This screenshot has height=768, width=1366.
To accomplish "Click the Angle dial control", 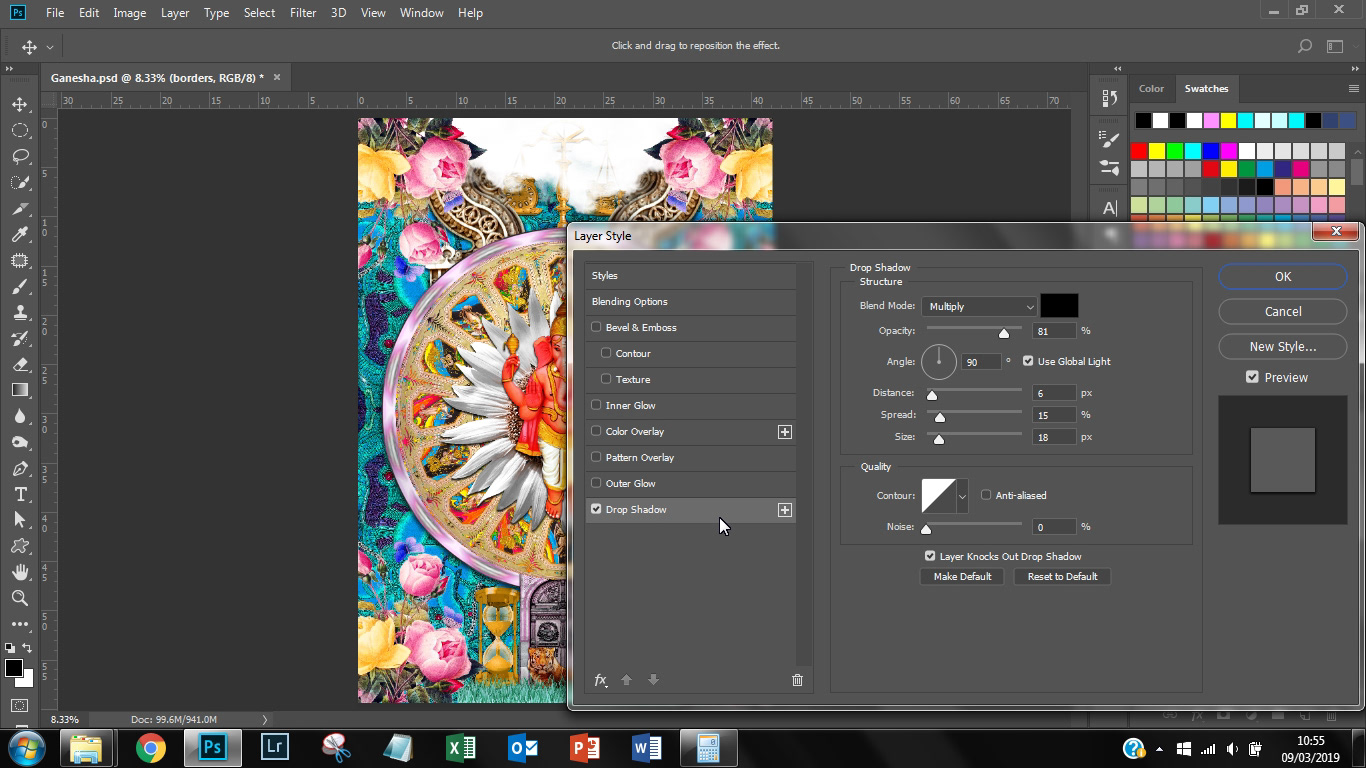I will point(938,361).
